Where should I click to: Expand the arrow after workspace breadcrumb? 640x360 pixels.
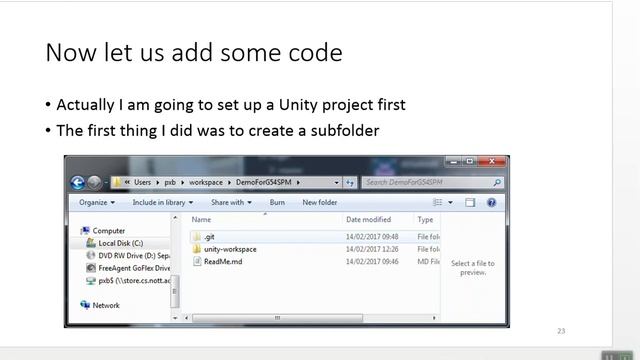(229, 182)
